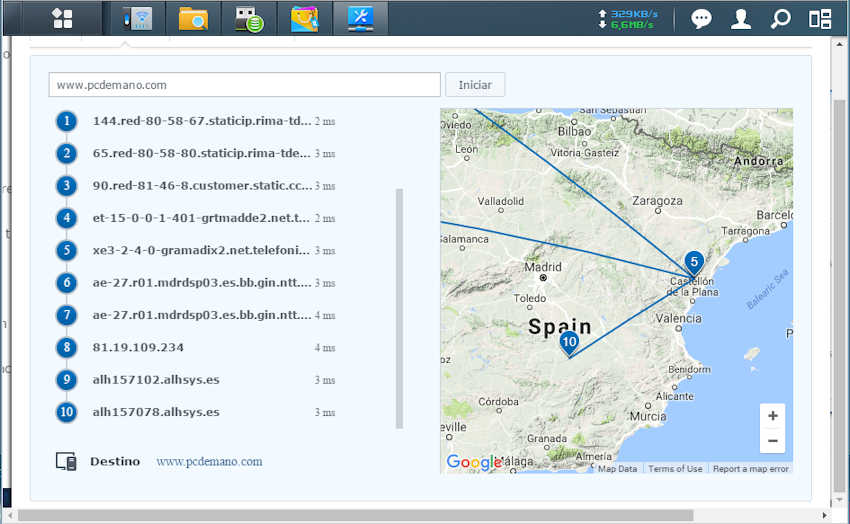Select hop 3 number badge
This screenshot has width=850, height=524.
coord(67,186)
